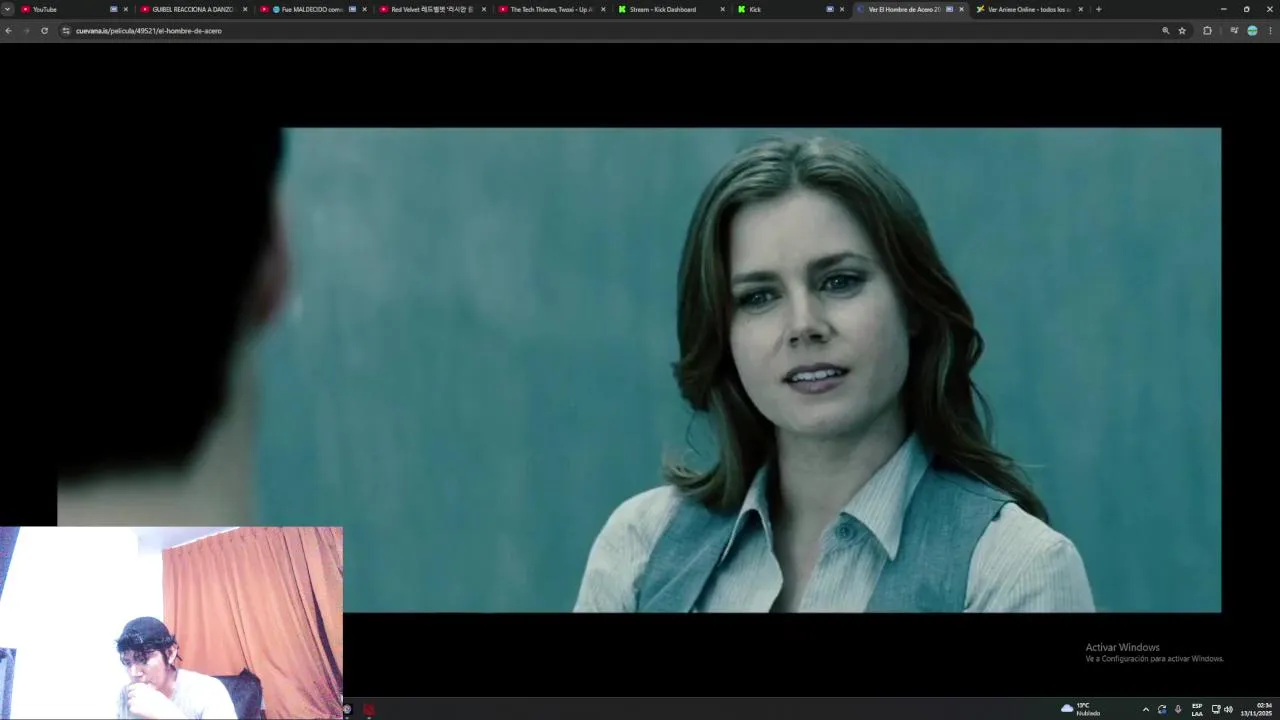Click the webcam overlay thumbnail
This screenshot has width=1280, height=720.
[x=171, y=623]
